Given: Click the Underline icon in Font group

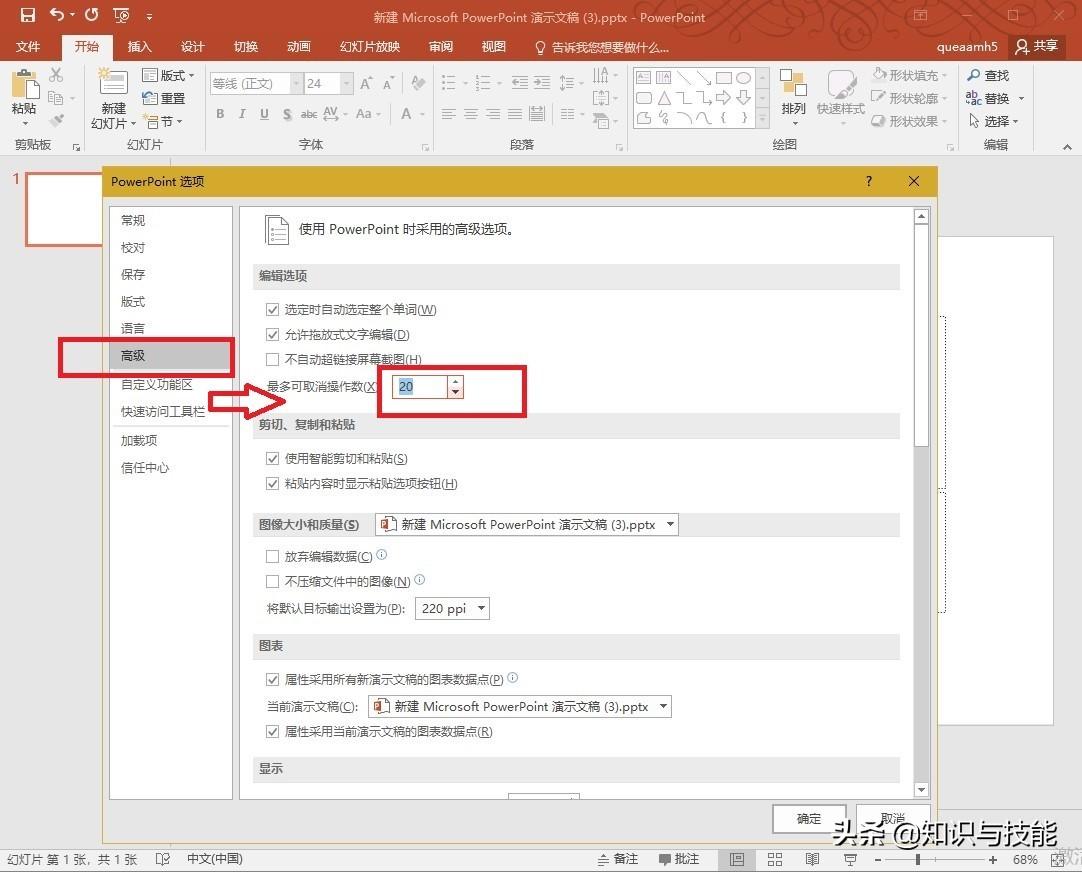Looking at the screenshot, I should point(262,114).
